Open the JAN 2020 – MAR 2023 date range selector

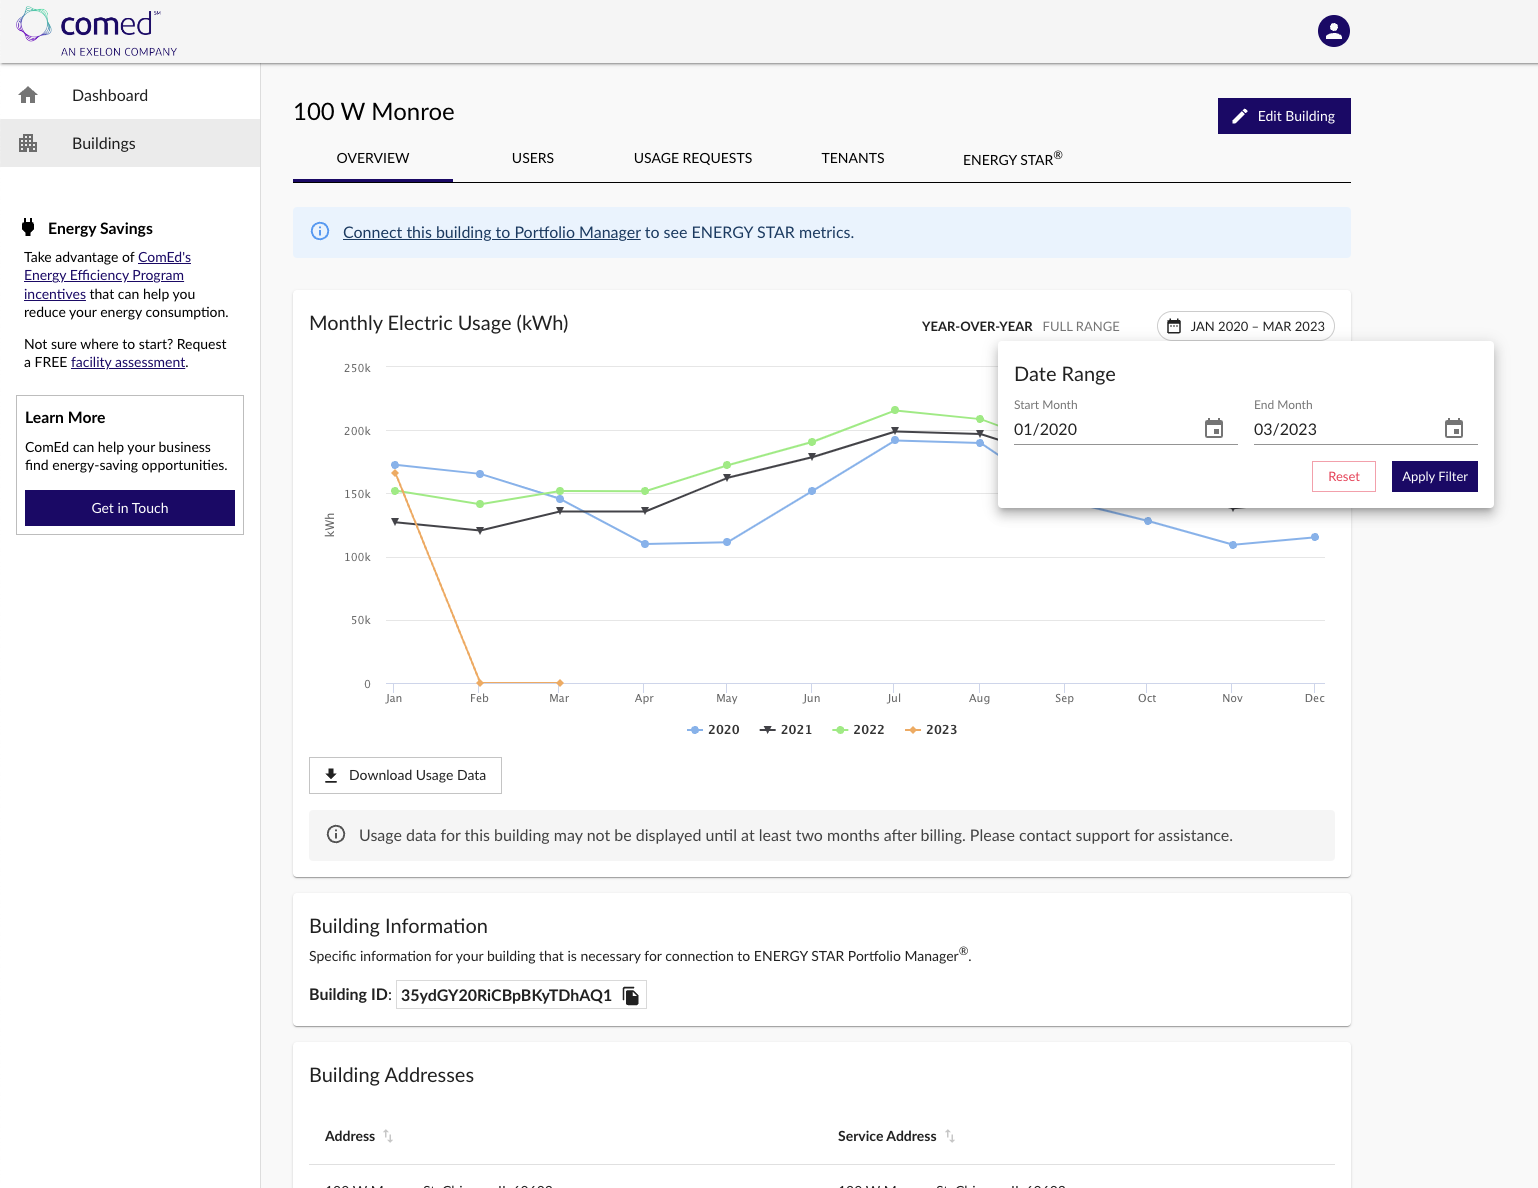tap(1246, 327)
